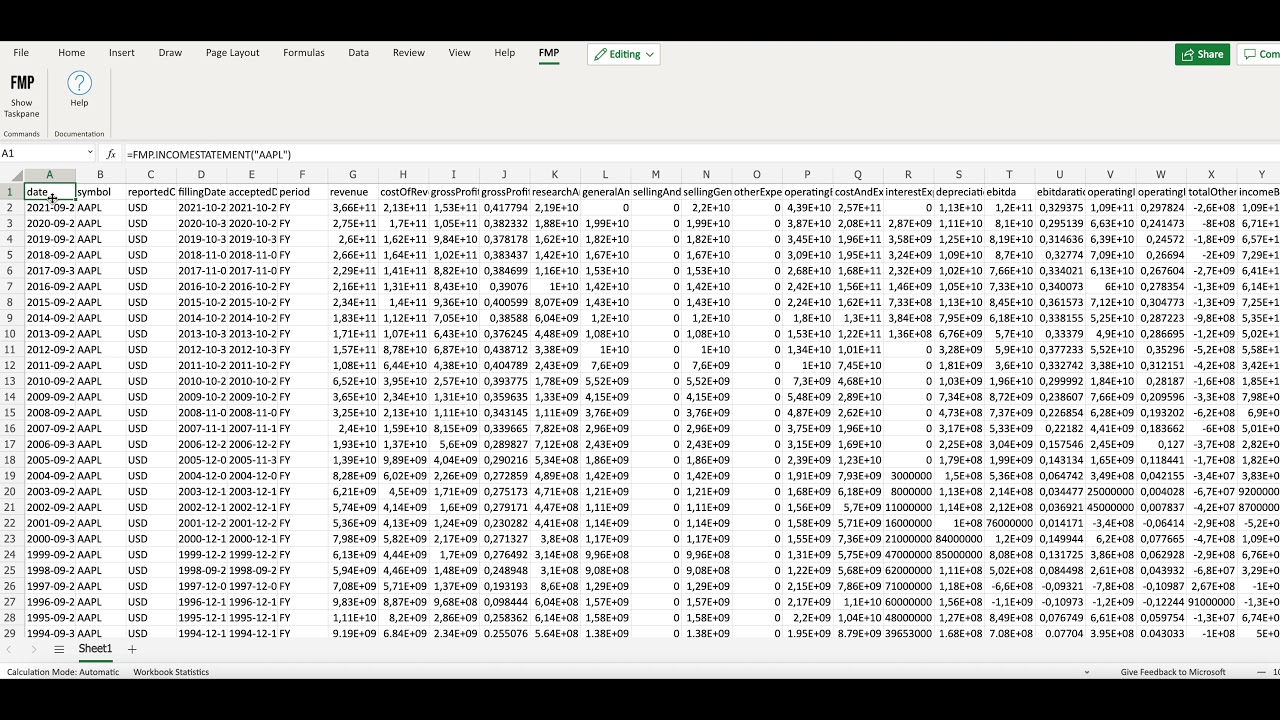The image size is (1280, 720).
Task: Click date cell 2015-09-2 in row 8
Action: tap(49, 302)
